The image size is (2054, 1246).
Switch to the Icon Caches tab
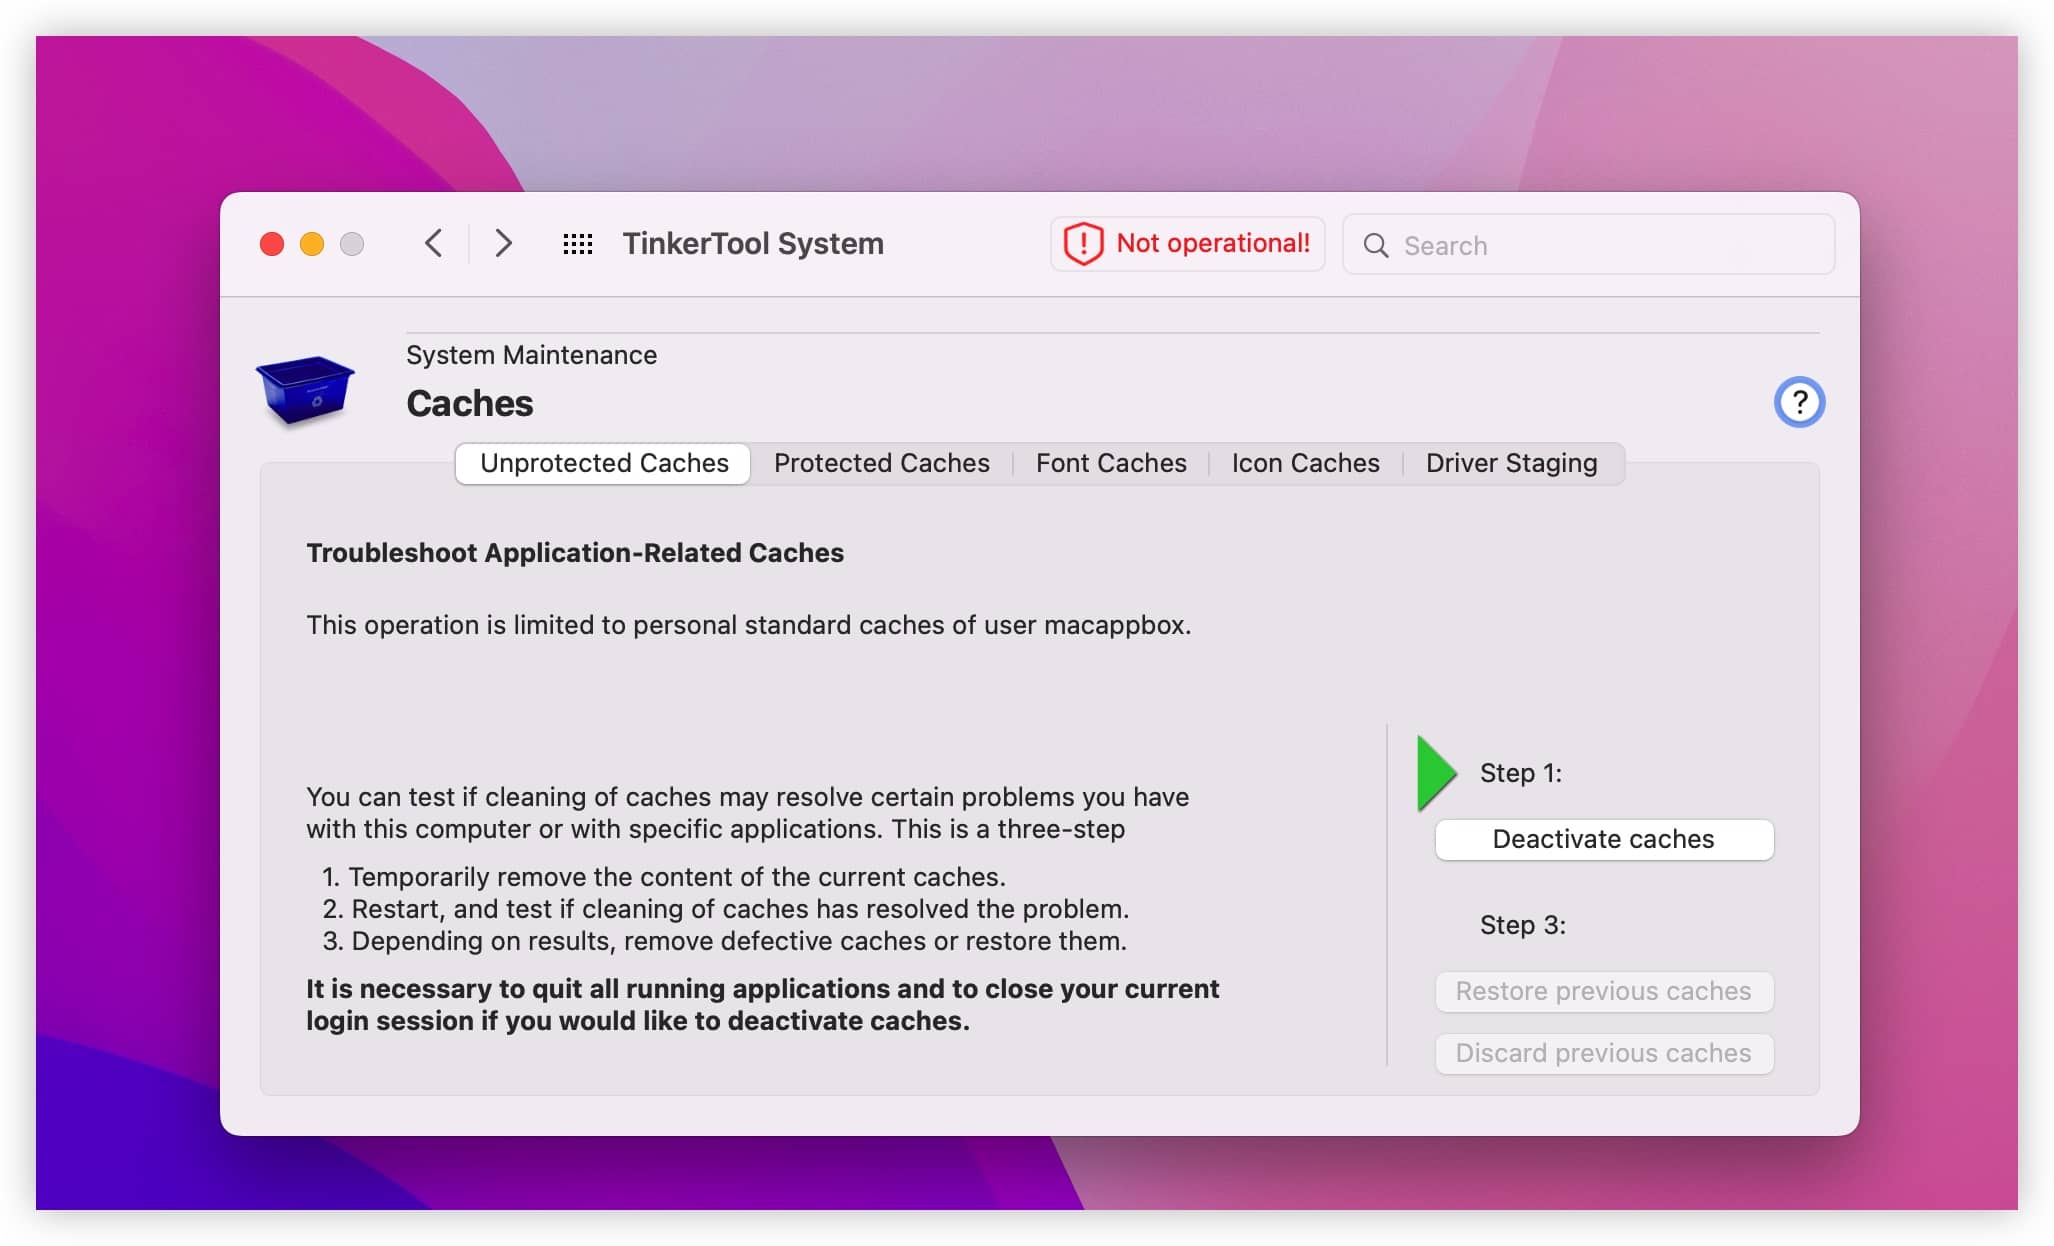(x=1305, y=463)
